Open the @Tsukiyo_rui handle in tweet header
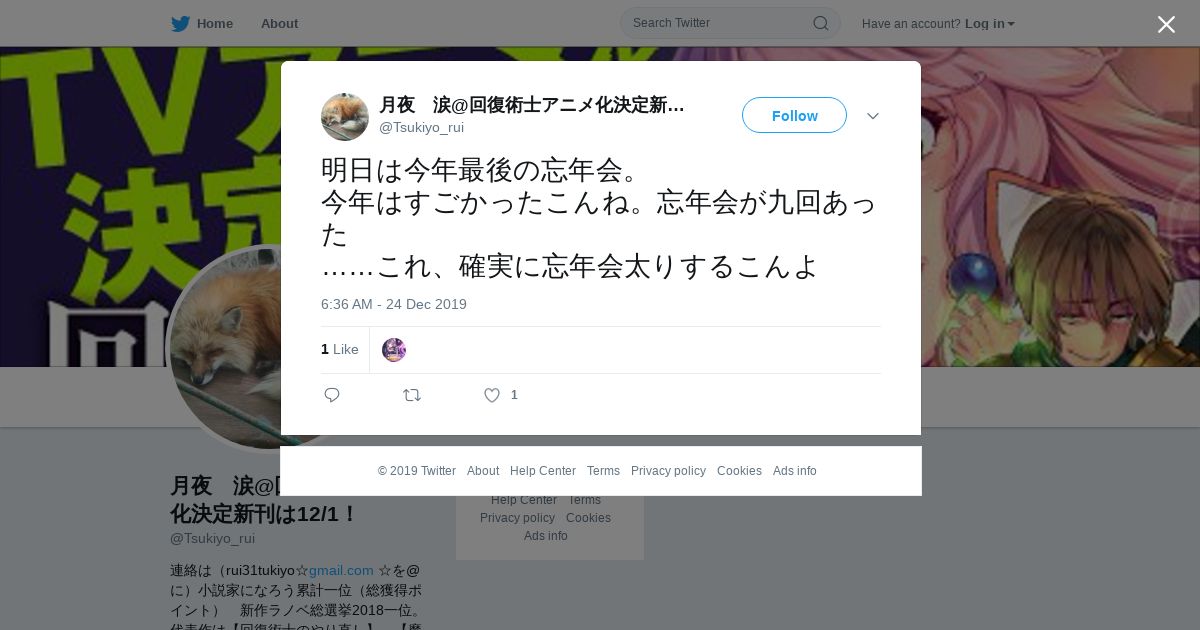1200x630 pixels. 421,127
